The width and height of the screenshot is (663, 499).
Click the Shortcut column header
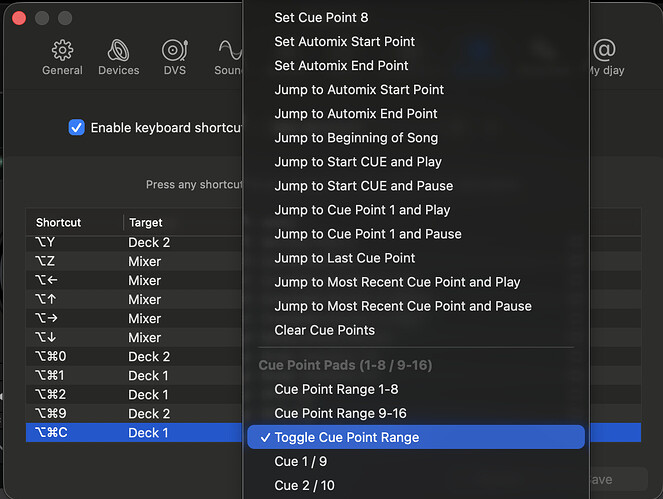coord(58,222)
